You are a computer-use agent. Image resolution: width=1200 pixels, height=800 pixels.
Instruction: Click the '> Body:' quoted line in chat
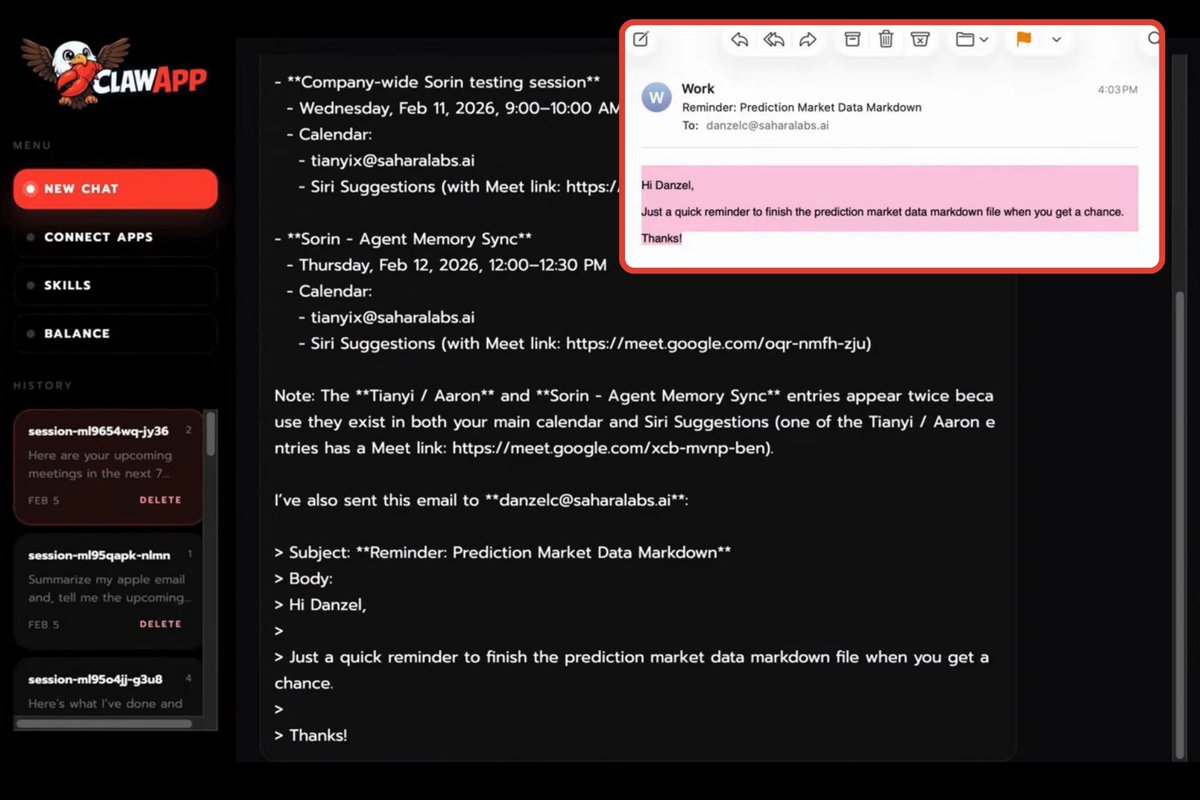point(304,578)
